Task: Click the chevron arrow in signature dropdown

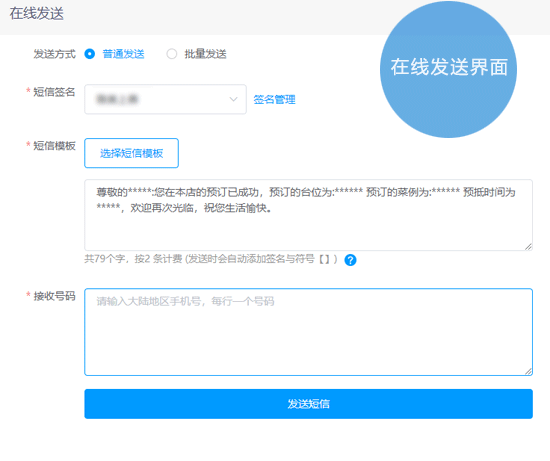Action: 233,99
